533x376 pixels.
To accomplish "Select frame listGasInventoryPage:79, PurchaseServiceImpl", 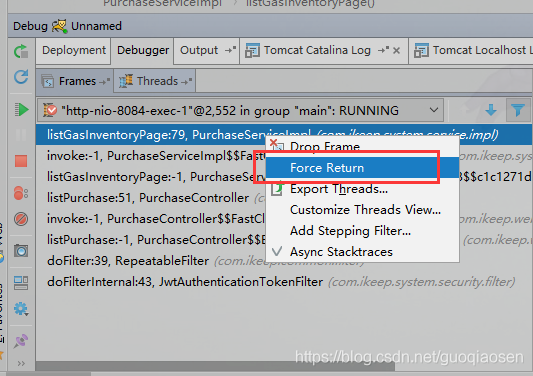I will 284,135.
